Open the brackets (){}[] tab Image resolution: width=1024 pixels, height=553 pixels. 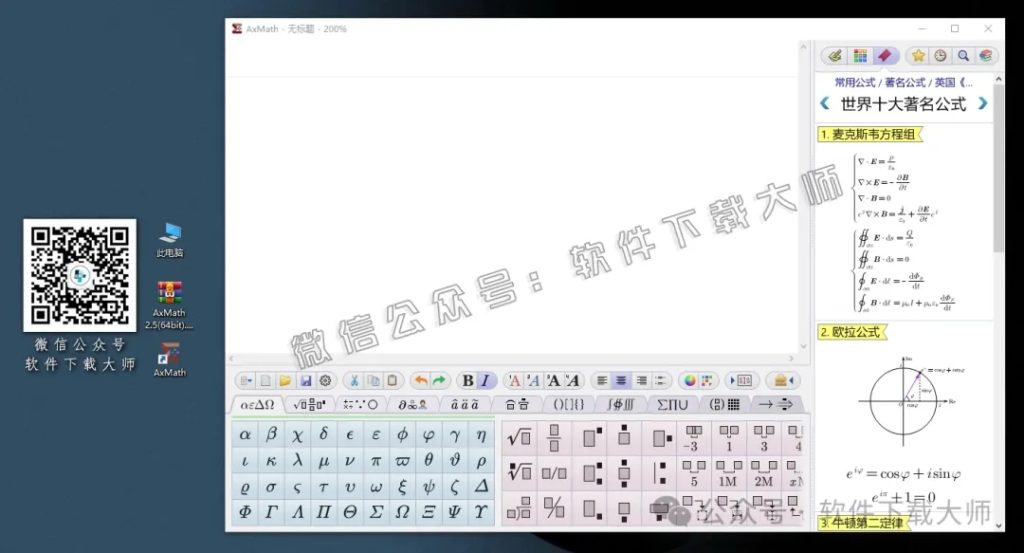569,405
